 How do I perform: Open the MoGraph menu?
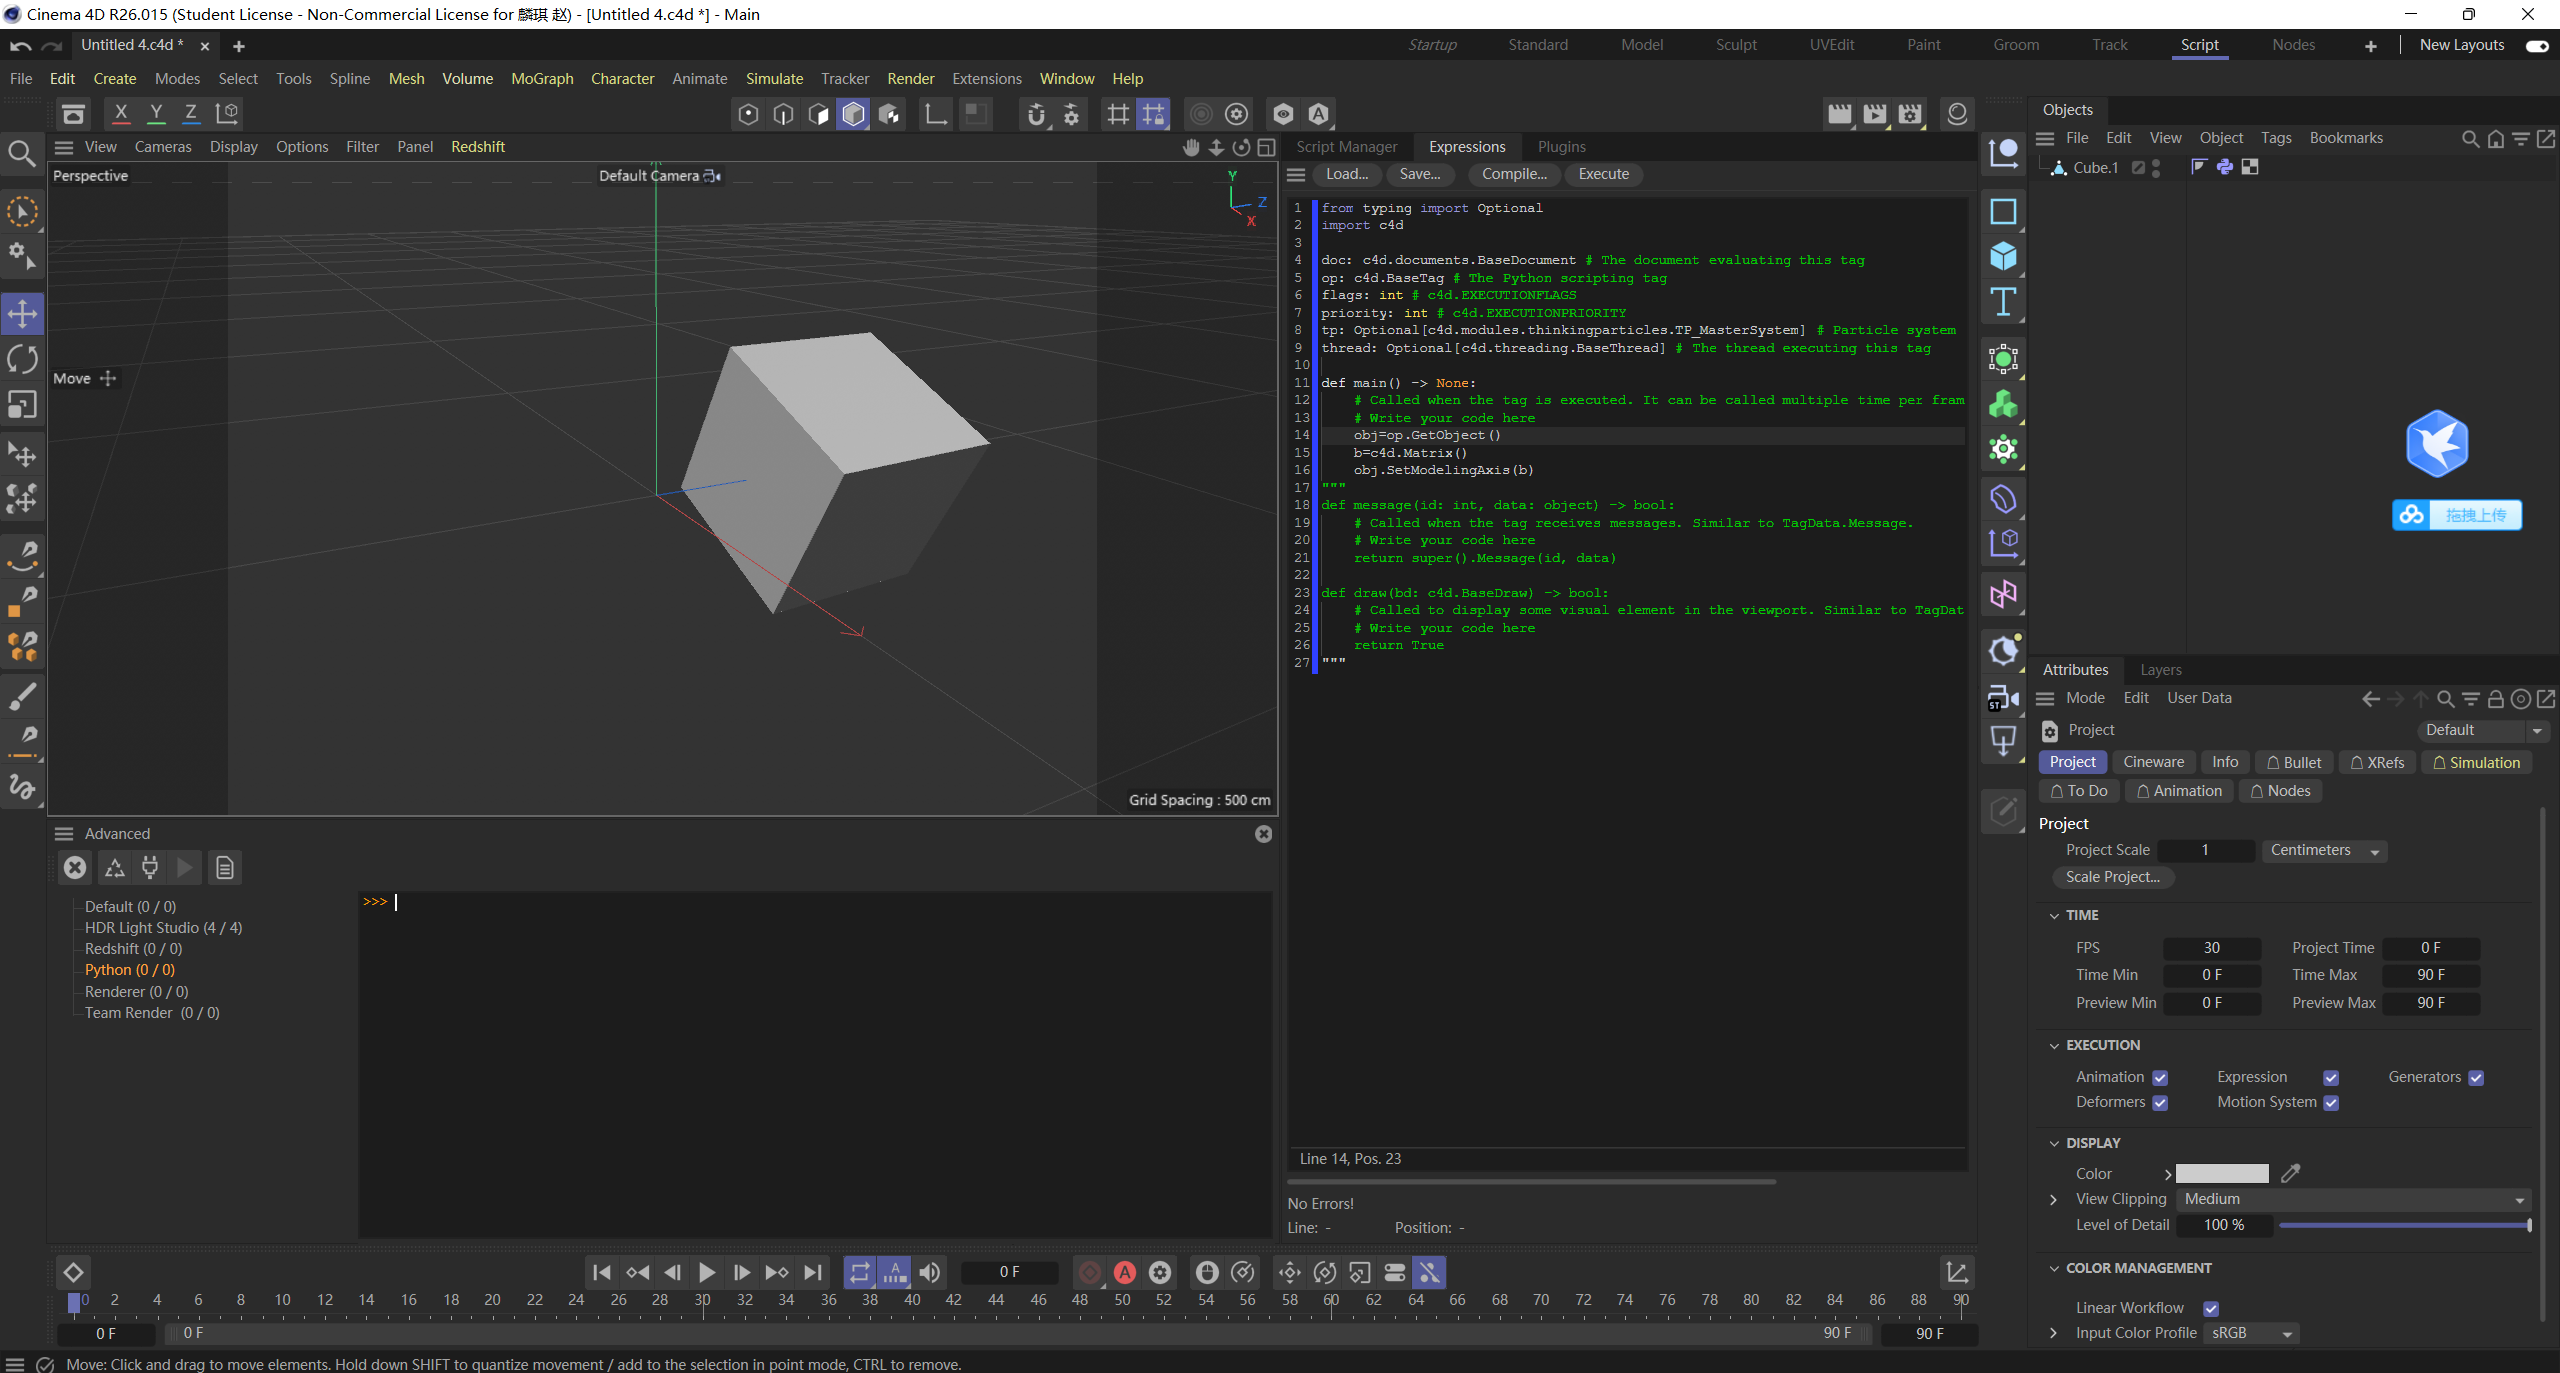[x=542, y=78]
